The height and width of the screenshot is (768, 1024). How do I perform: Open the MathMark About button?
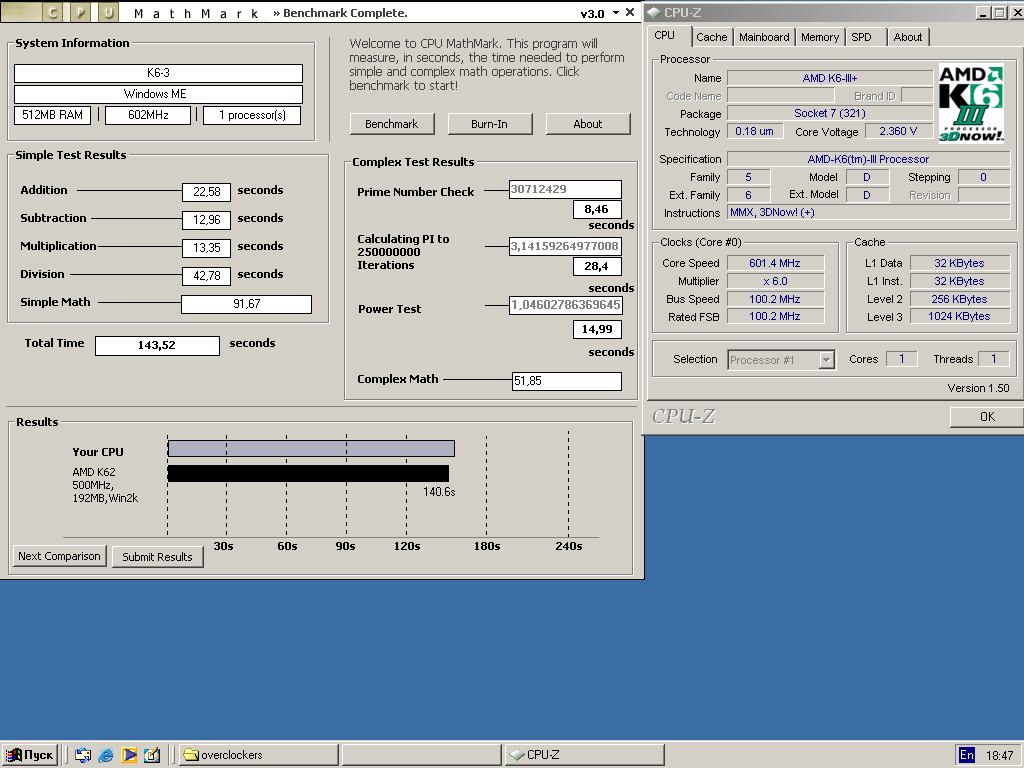[588, 124]
